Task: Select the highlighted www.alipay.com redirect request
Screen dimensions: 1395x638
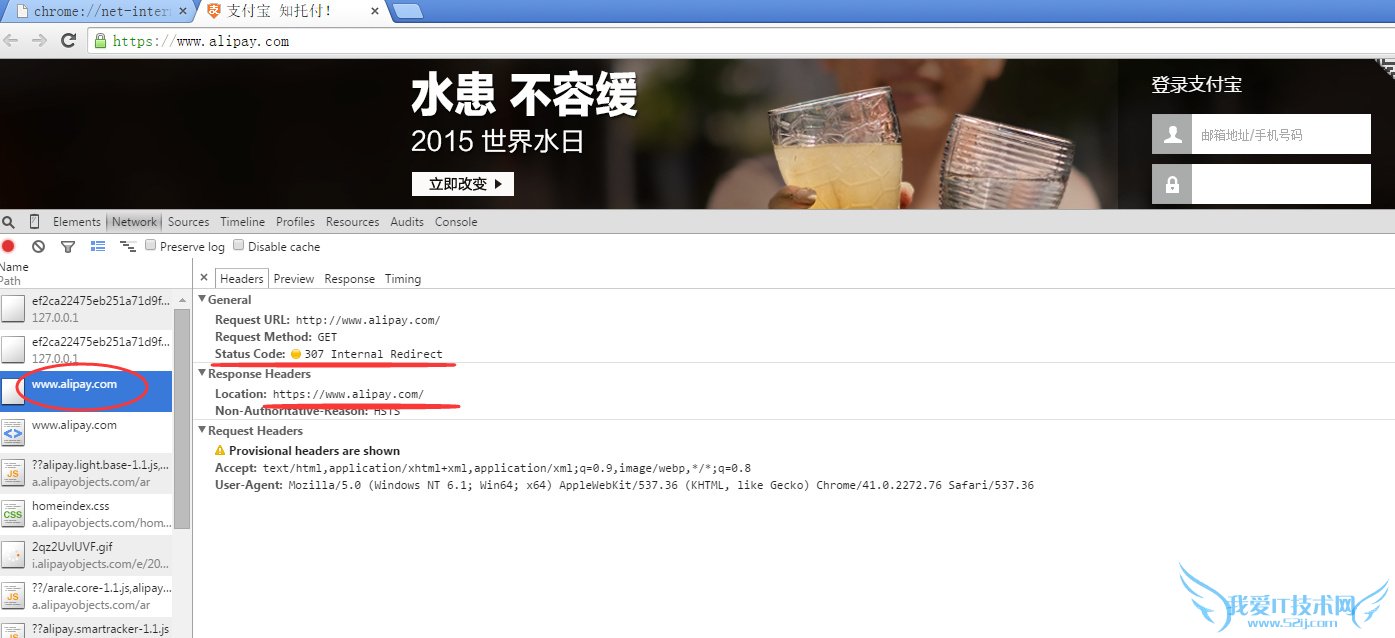Action: pos(86,390)
